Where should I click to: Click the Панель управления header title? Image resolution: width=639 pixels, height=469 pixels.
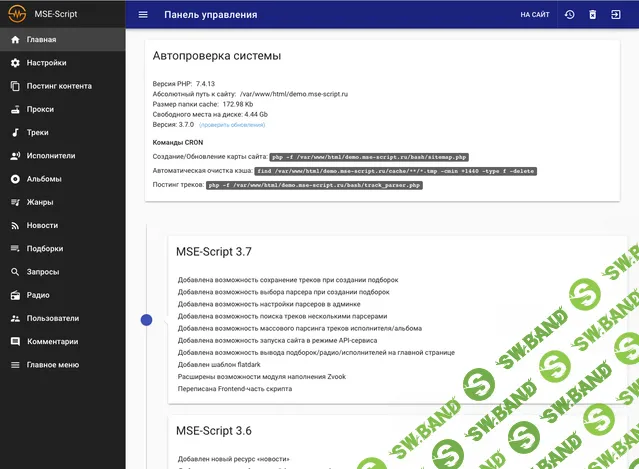point(211,15)
